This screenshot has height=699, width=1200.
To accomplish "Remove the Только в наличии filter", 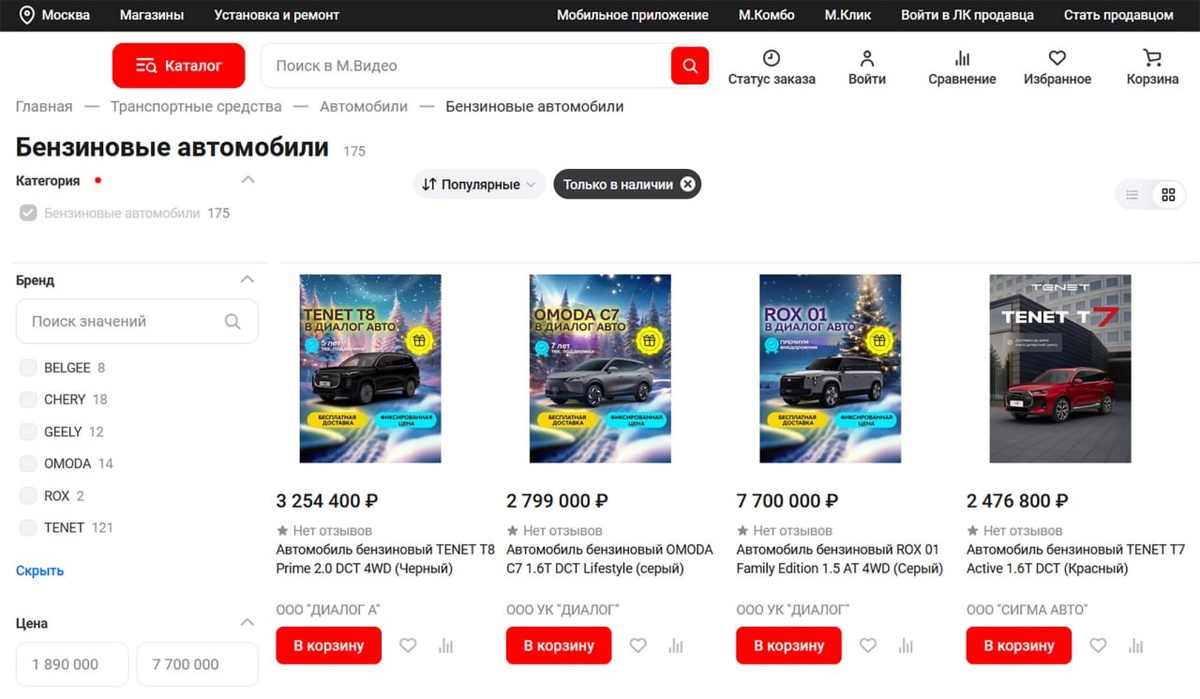I will point(688,184).
